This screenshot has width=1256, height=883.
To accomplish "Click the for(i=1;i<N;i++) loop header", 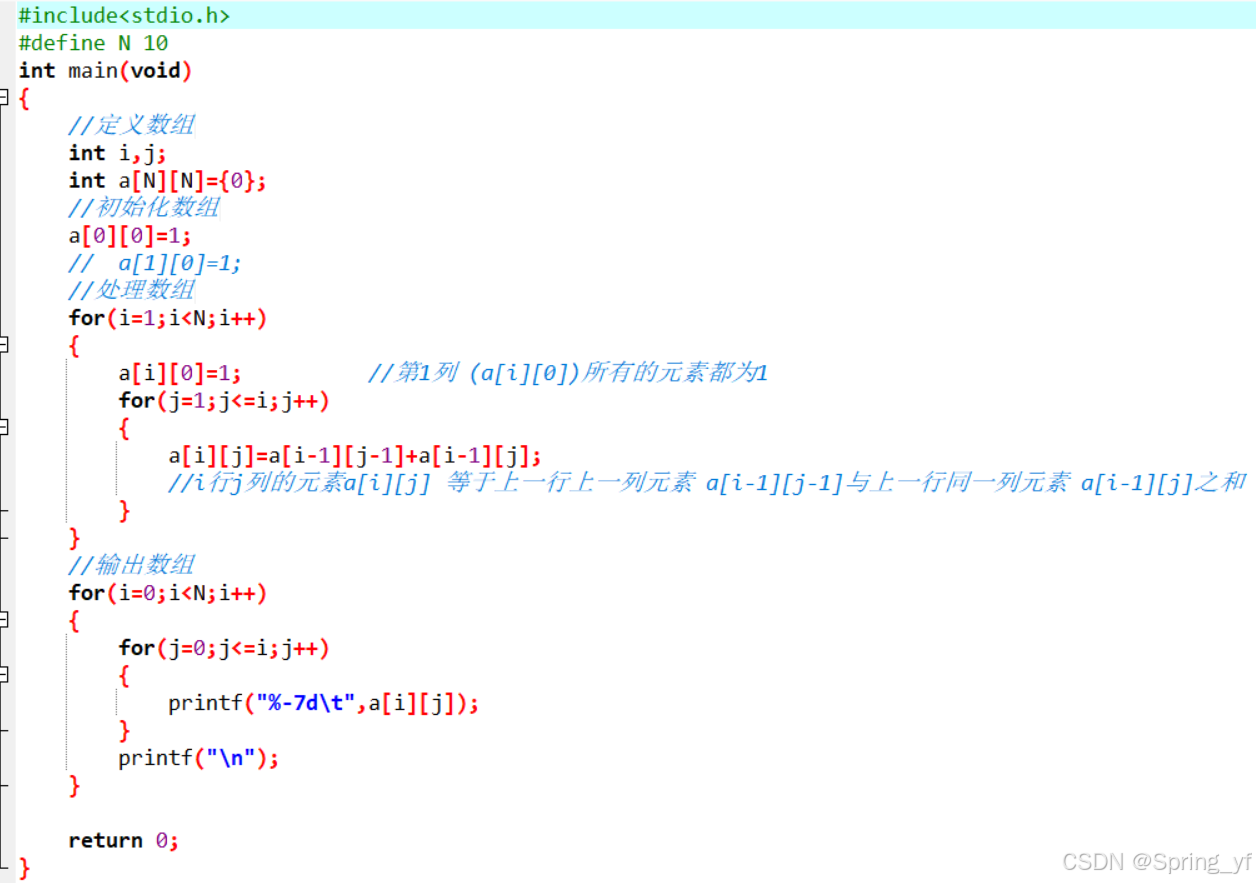I will [x=168, y=318].
